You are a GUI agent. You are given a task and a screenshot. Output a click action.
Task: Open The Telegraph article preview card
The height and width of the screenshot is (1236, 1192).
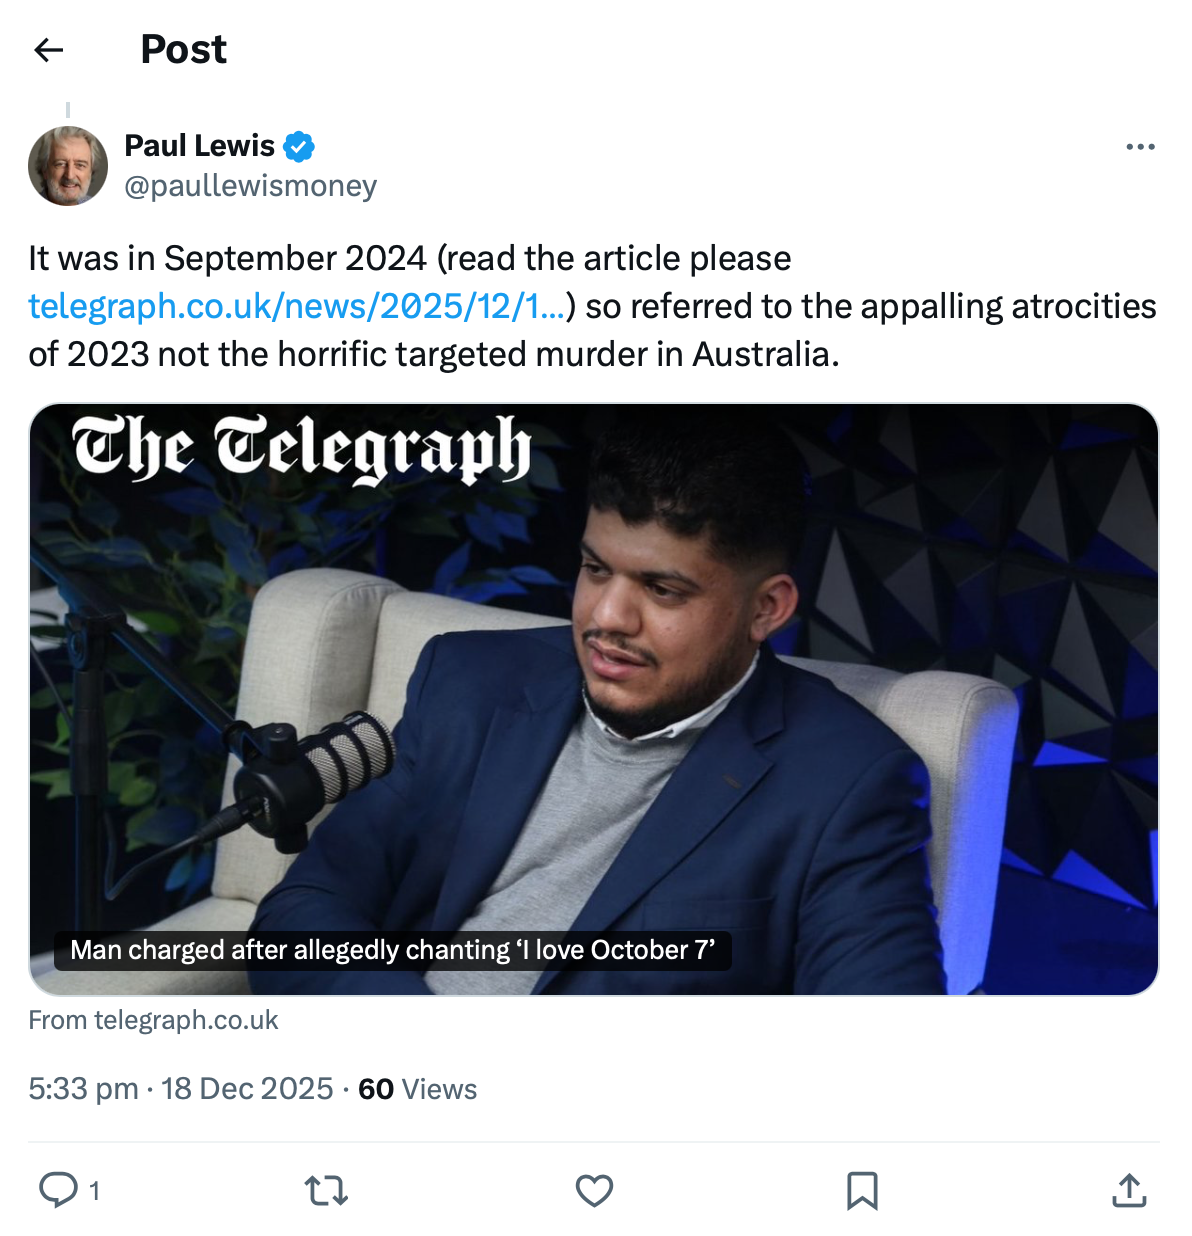click(594, 700)
